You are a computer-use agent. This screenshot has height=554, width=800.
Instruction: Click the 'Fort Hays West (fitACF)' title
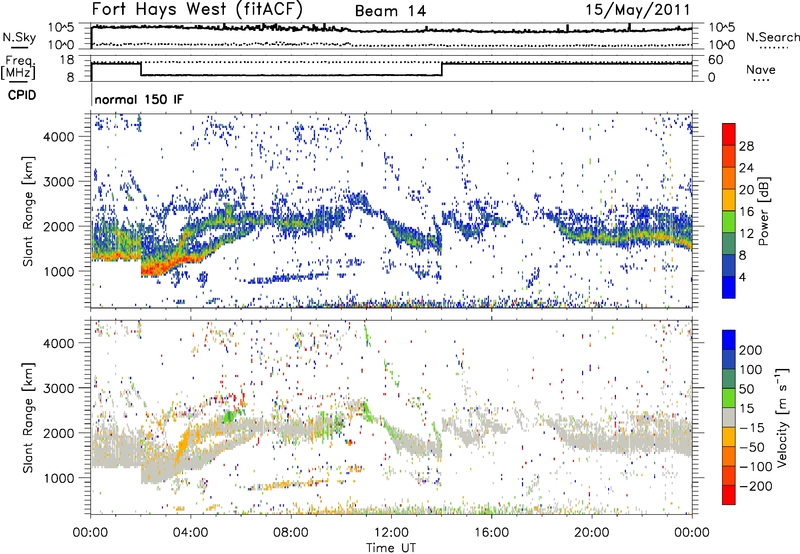[197, 9]
